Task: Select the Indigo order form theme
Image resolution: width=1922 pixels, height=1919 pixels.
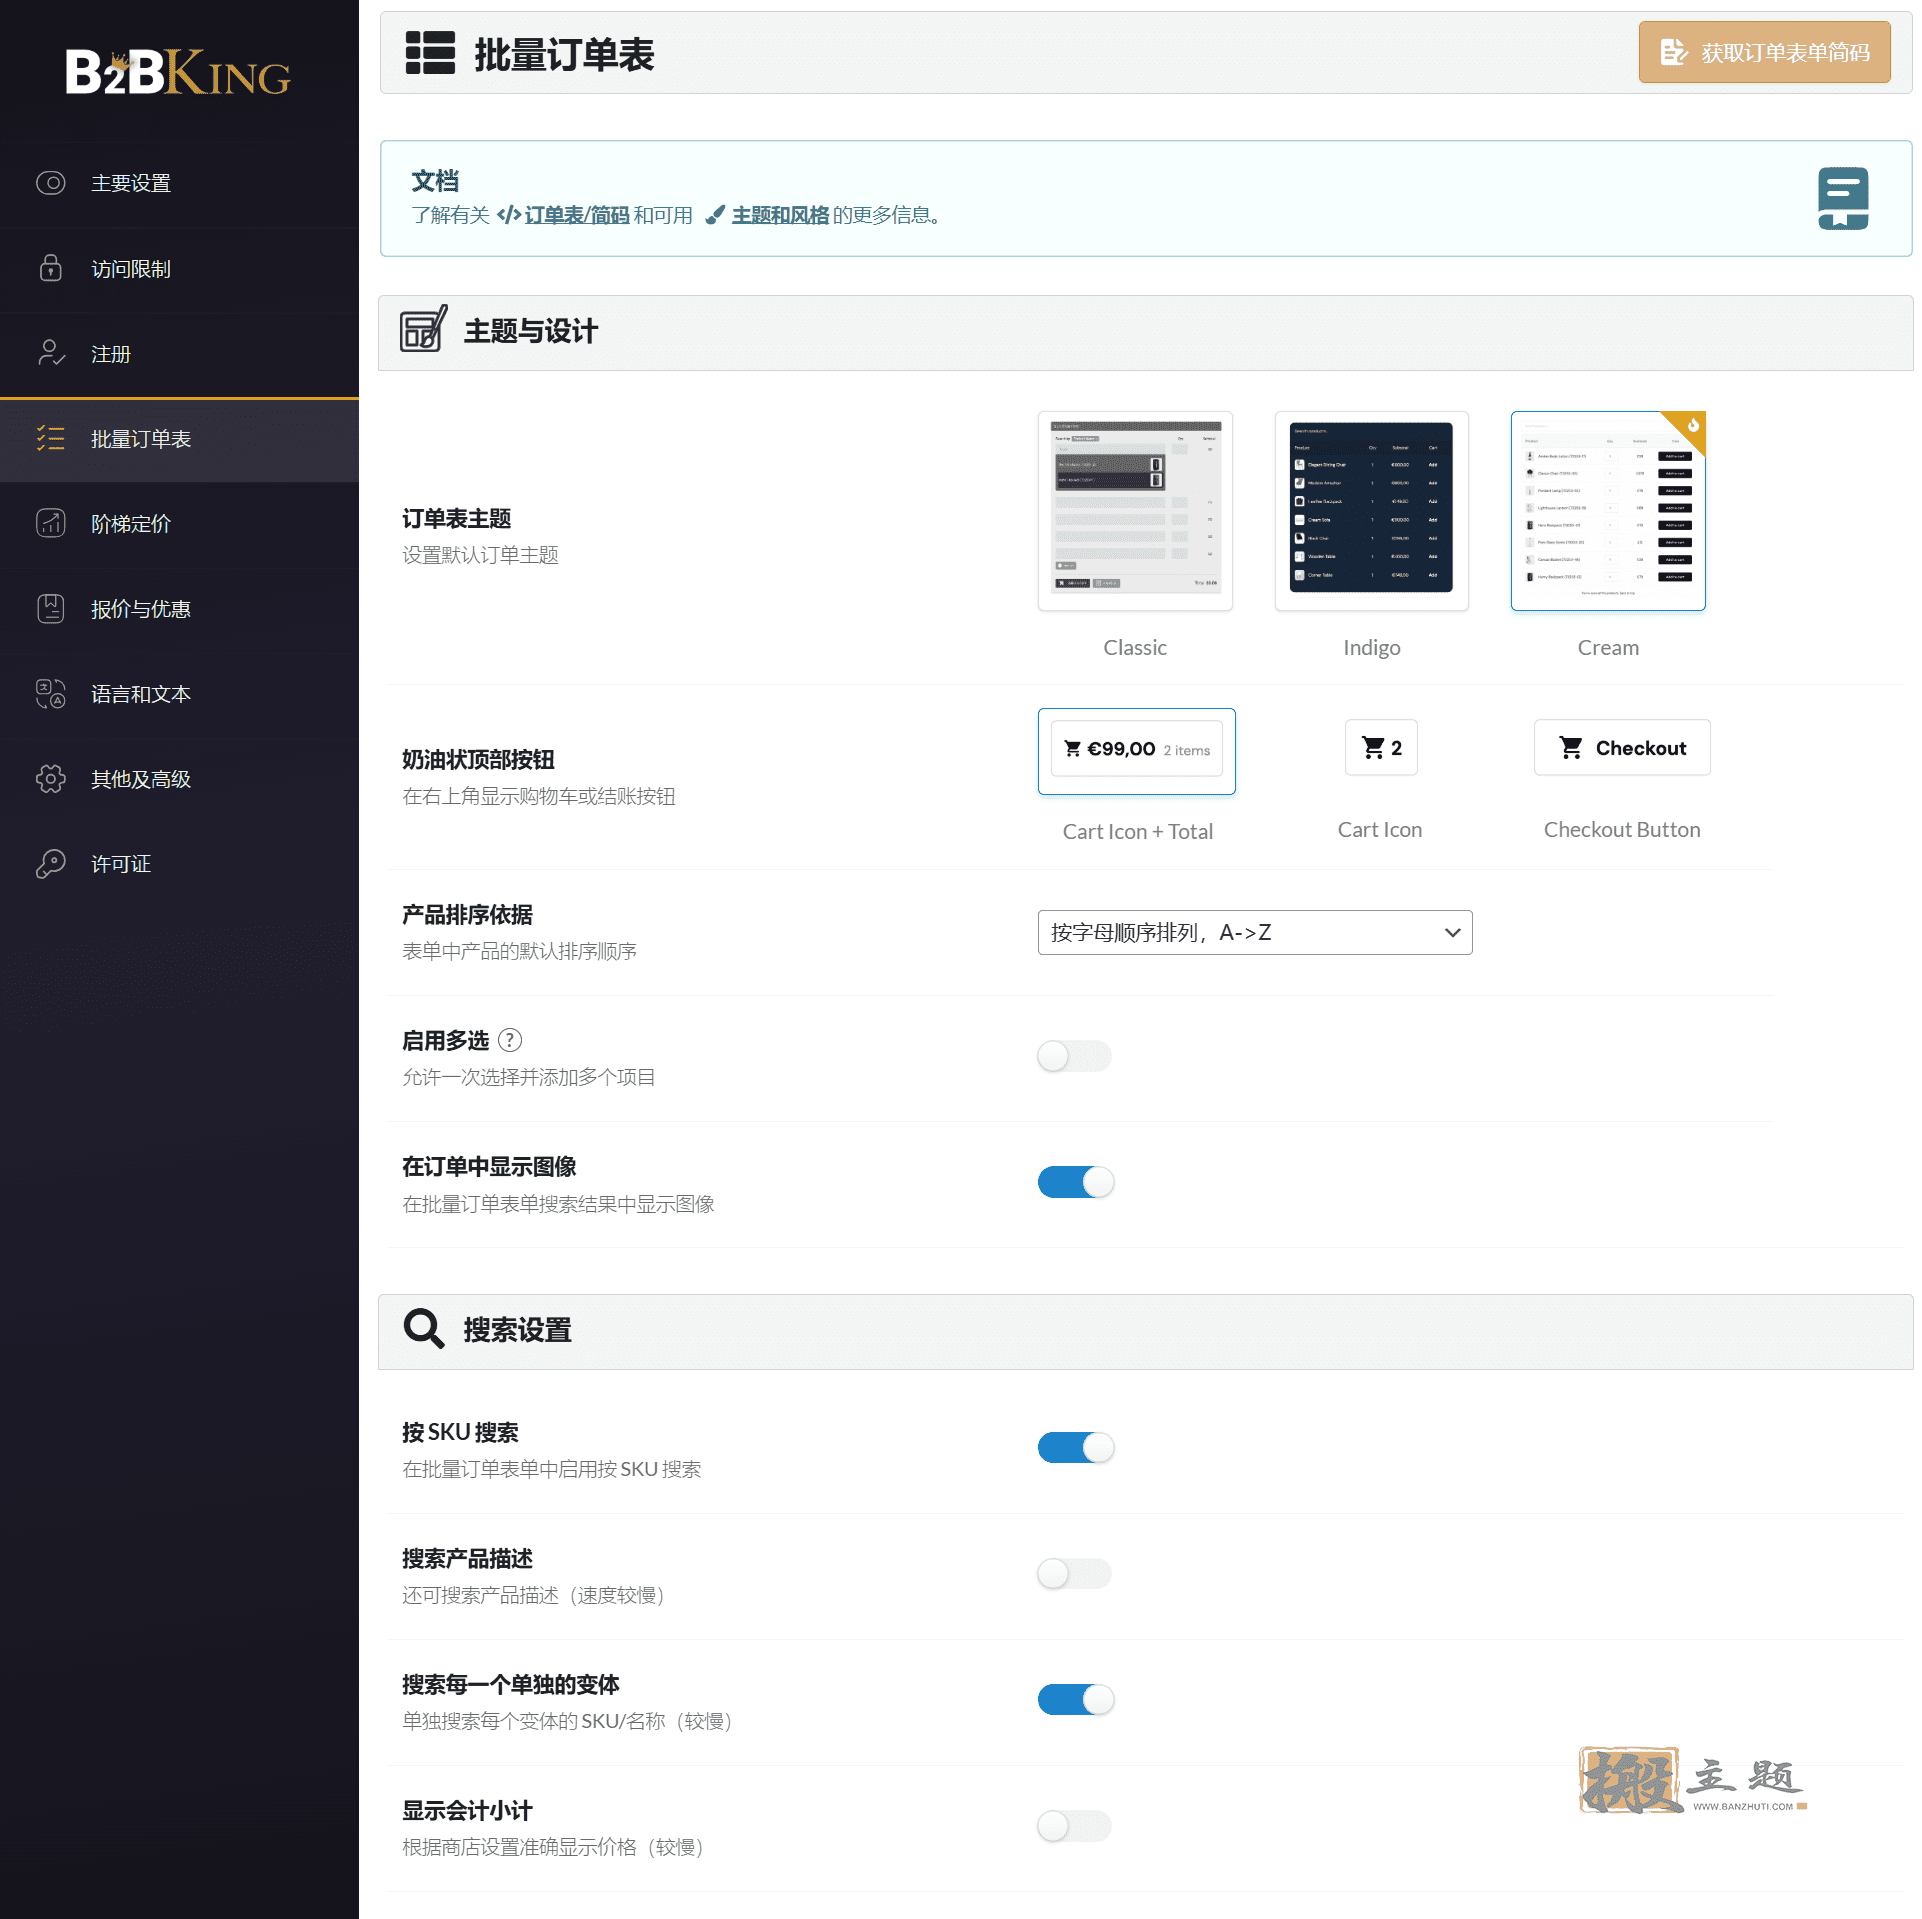Action: pos(1371,511)
